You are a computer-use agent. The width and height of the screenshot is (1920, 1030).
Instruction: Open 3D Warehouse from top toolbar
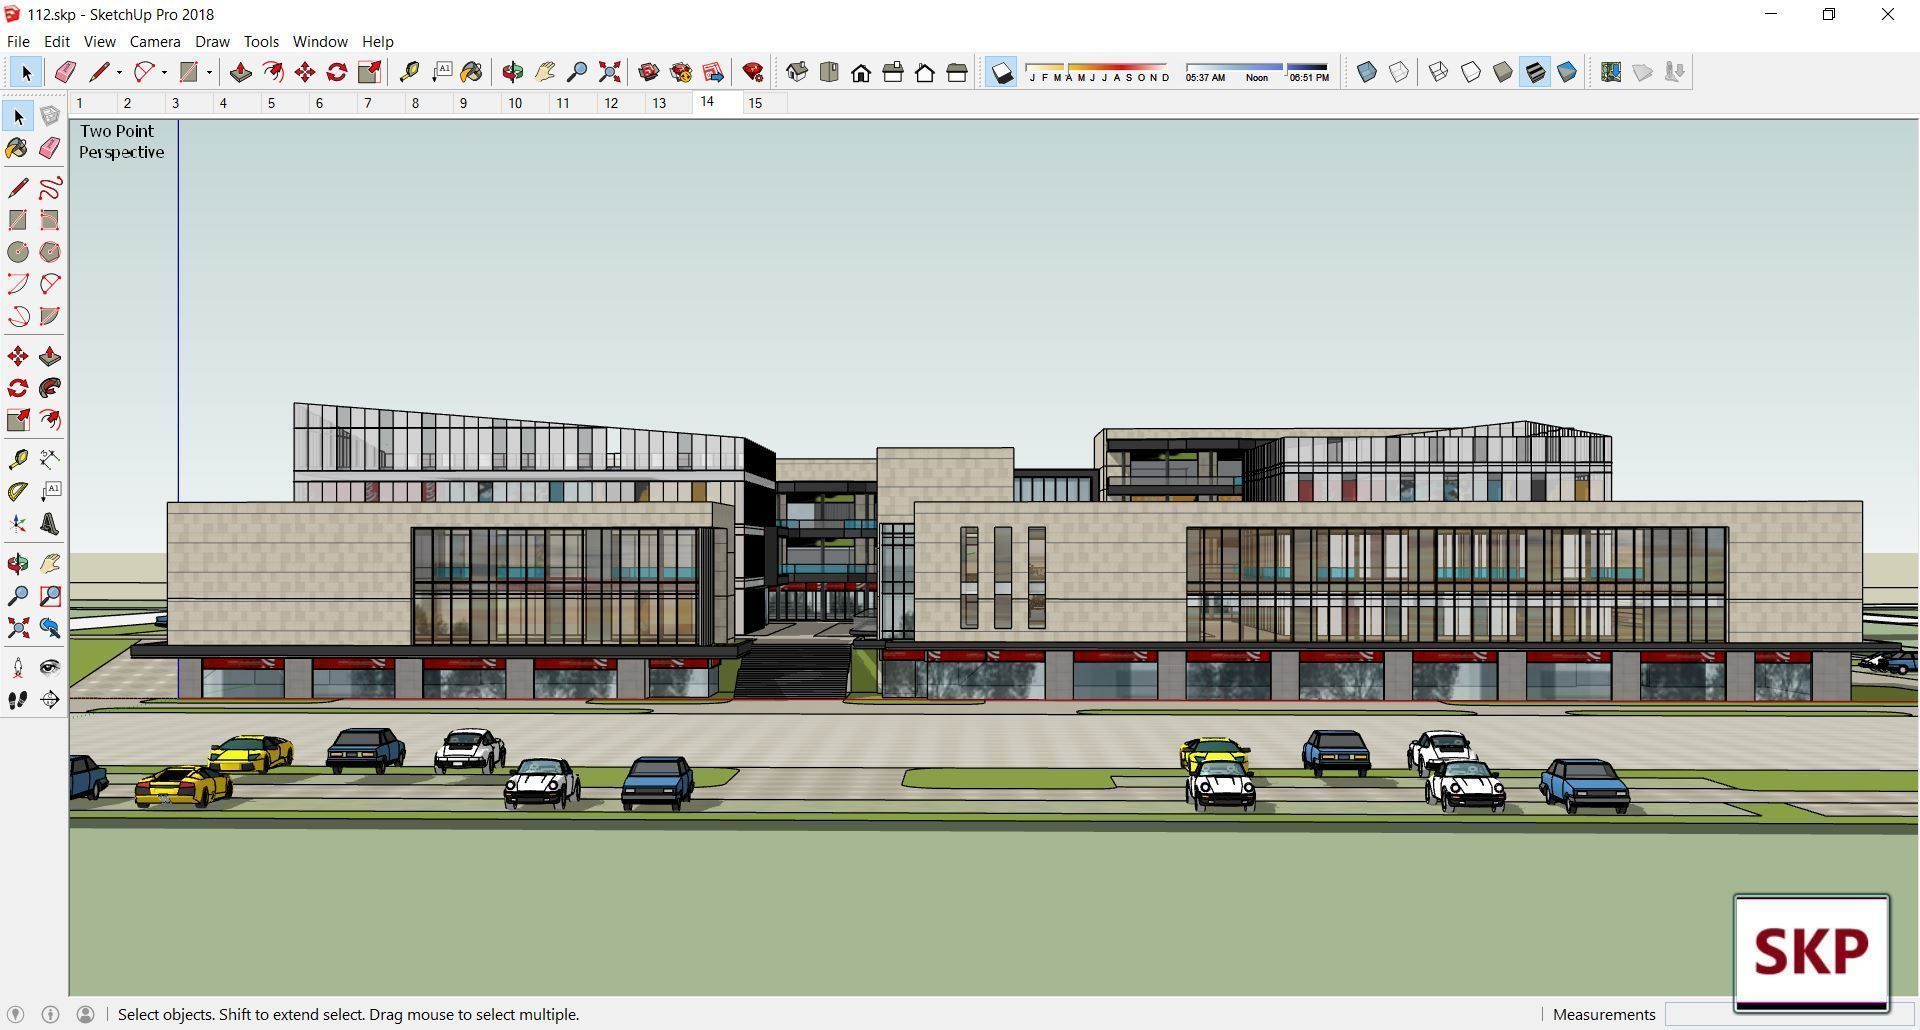649,72
